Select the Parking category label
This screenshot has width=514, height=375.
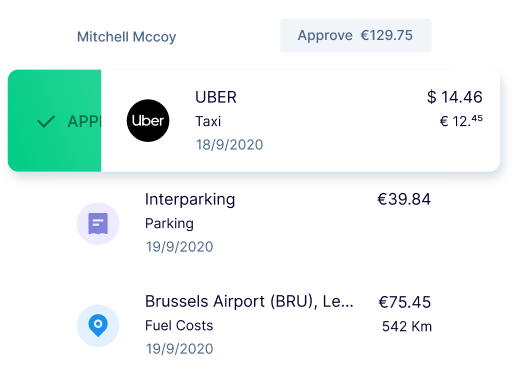pos(169,223)
